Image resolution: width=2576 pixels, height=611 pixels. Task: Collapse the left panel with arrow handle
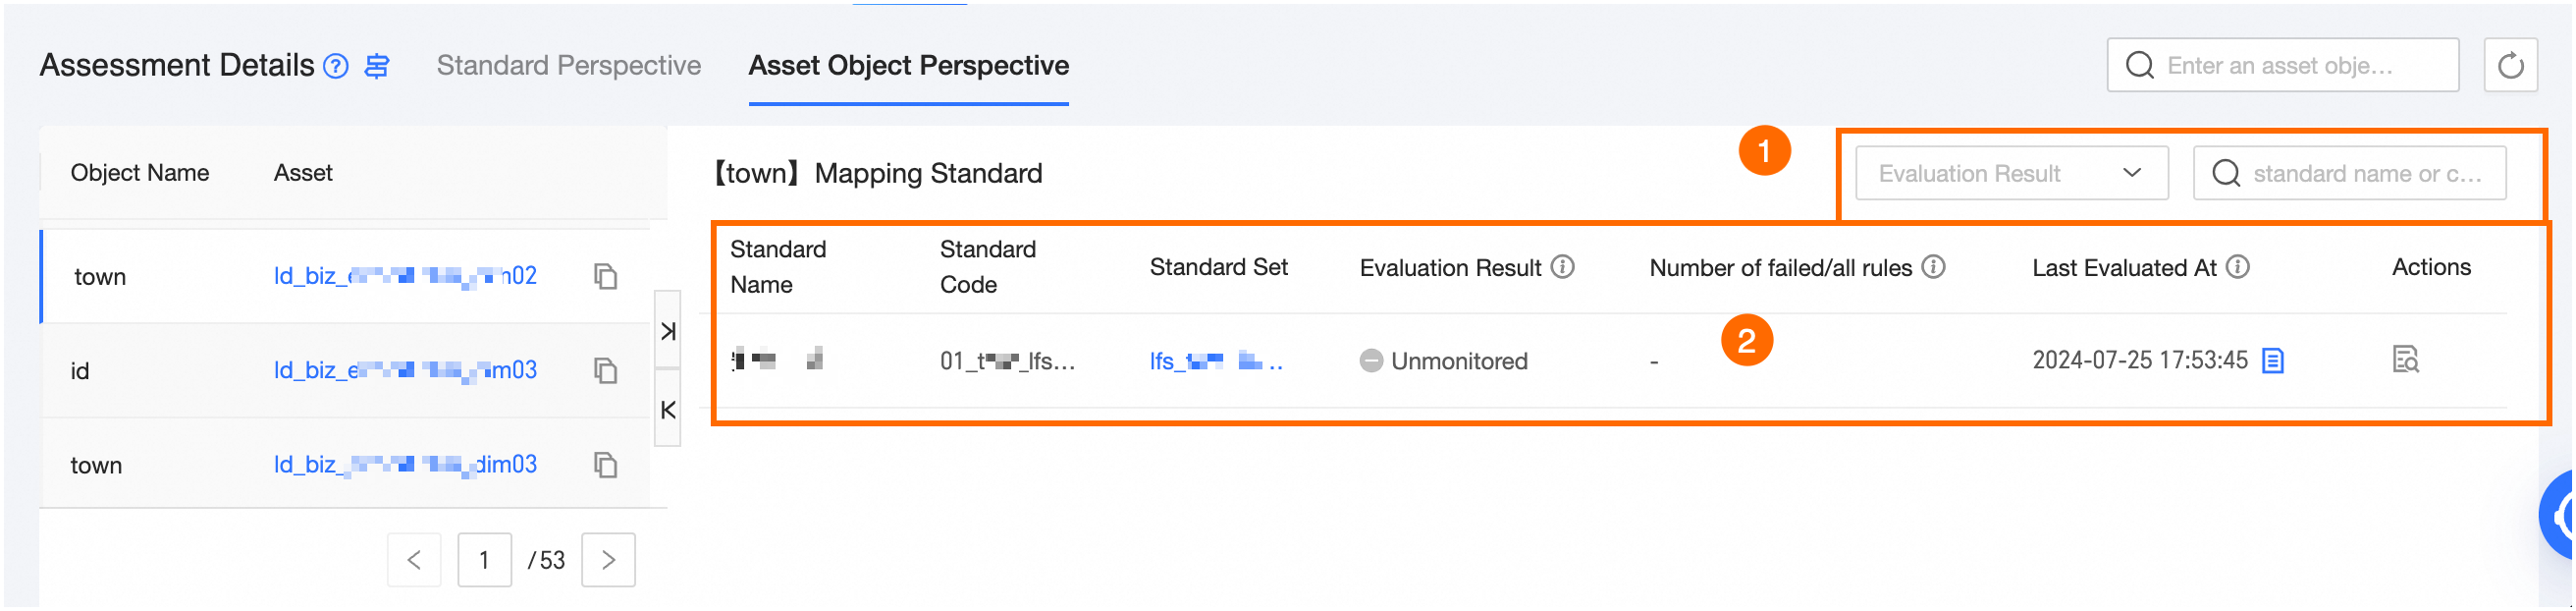click(668, 410)
